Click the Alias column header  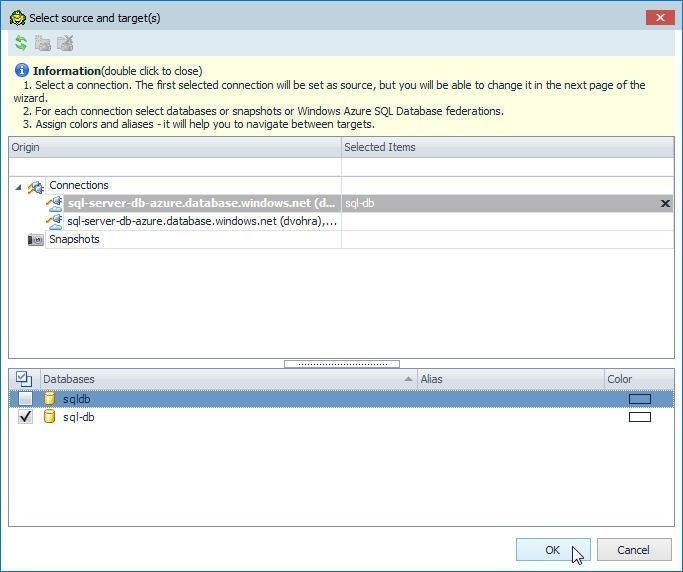(511, 379)
